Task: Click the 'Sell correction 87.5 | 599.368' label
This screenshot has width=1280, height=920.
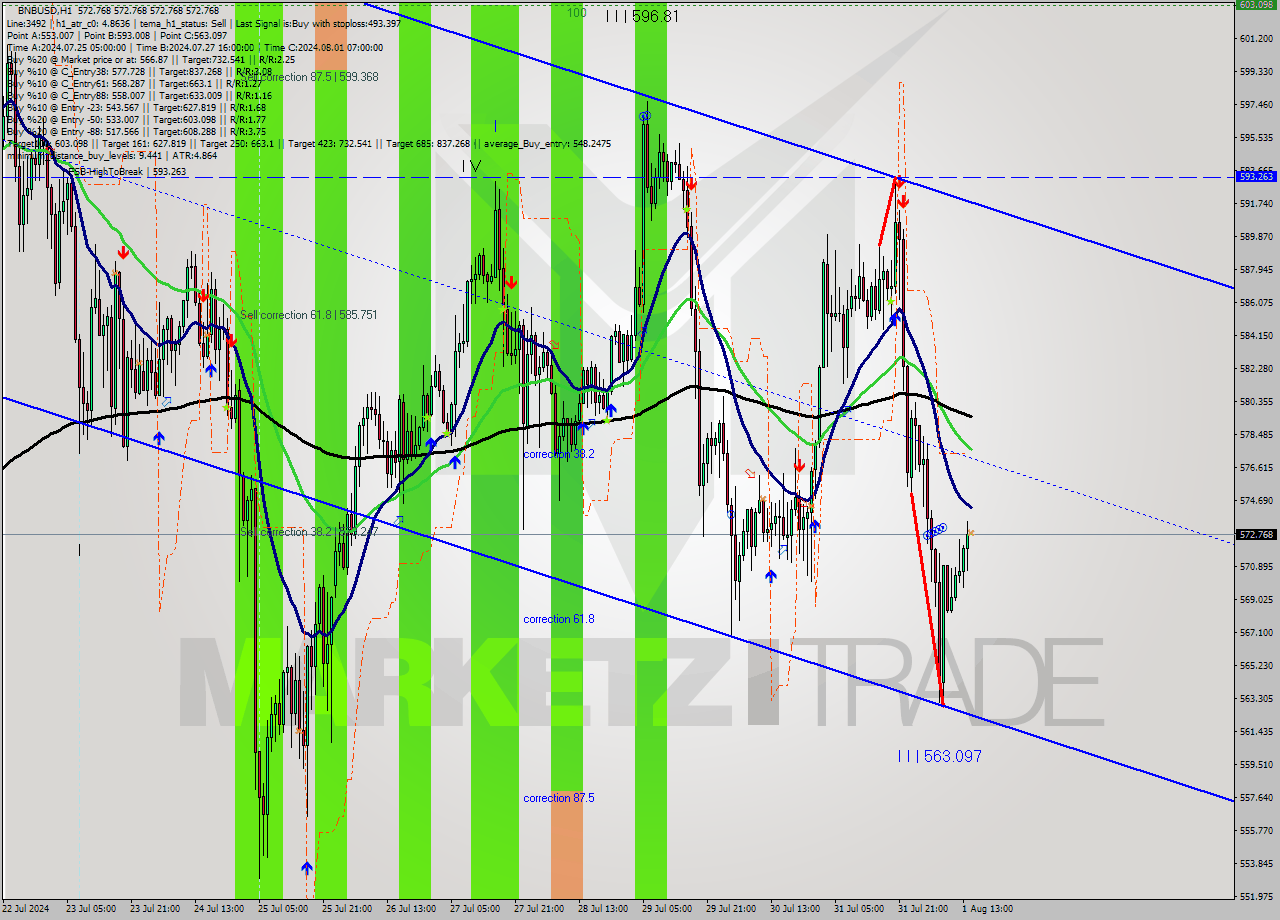Action: [309, 77]
